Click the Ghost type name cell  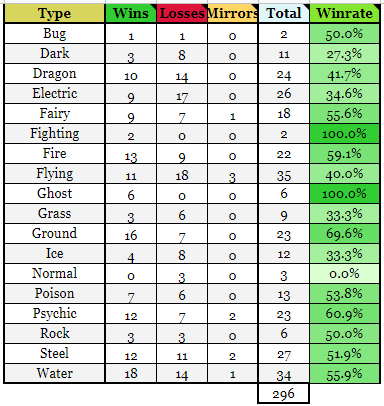click(55, 194)
